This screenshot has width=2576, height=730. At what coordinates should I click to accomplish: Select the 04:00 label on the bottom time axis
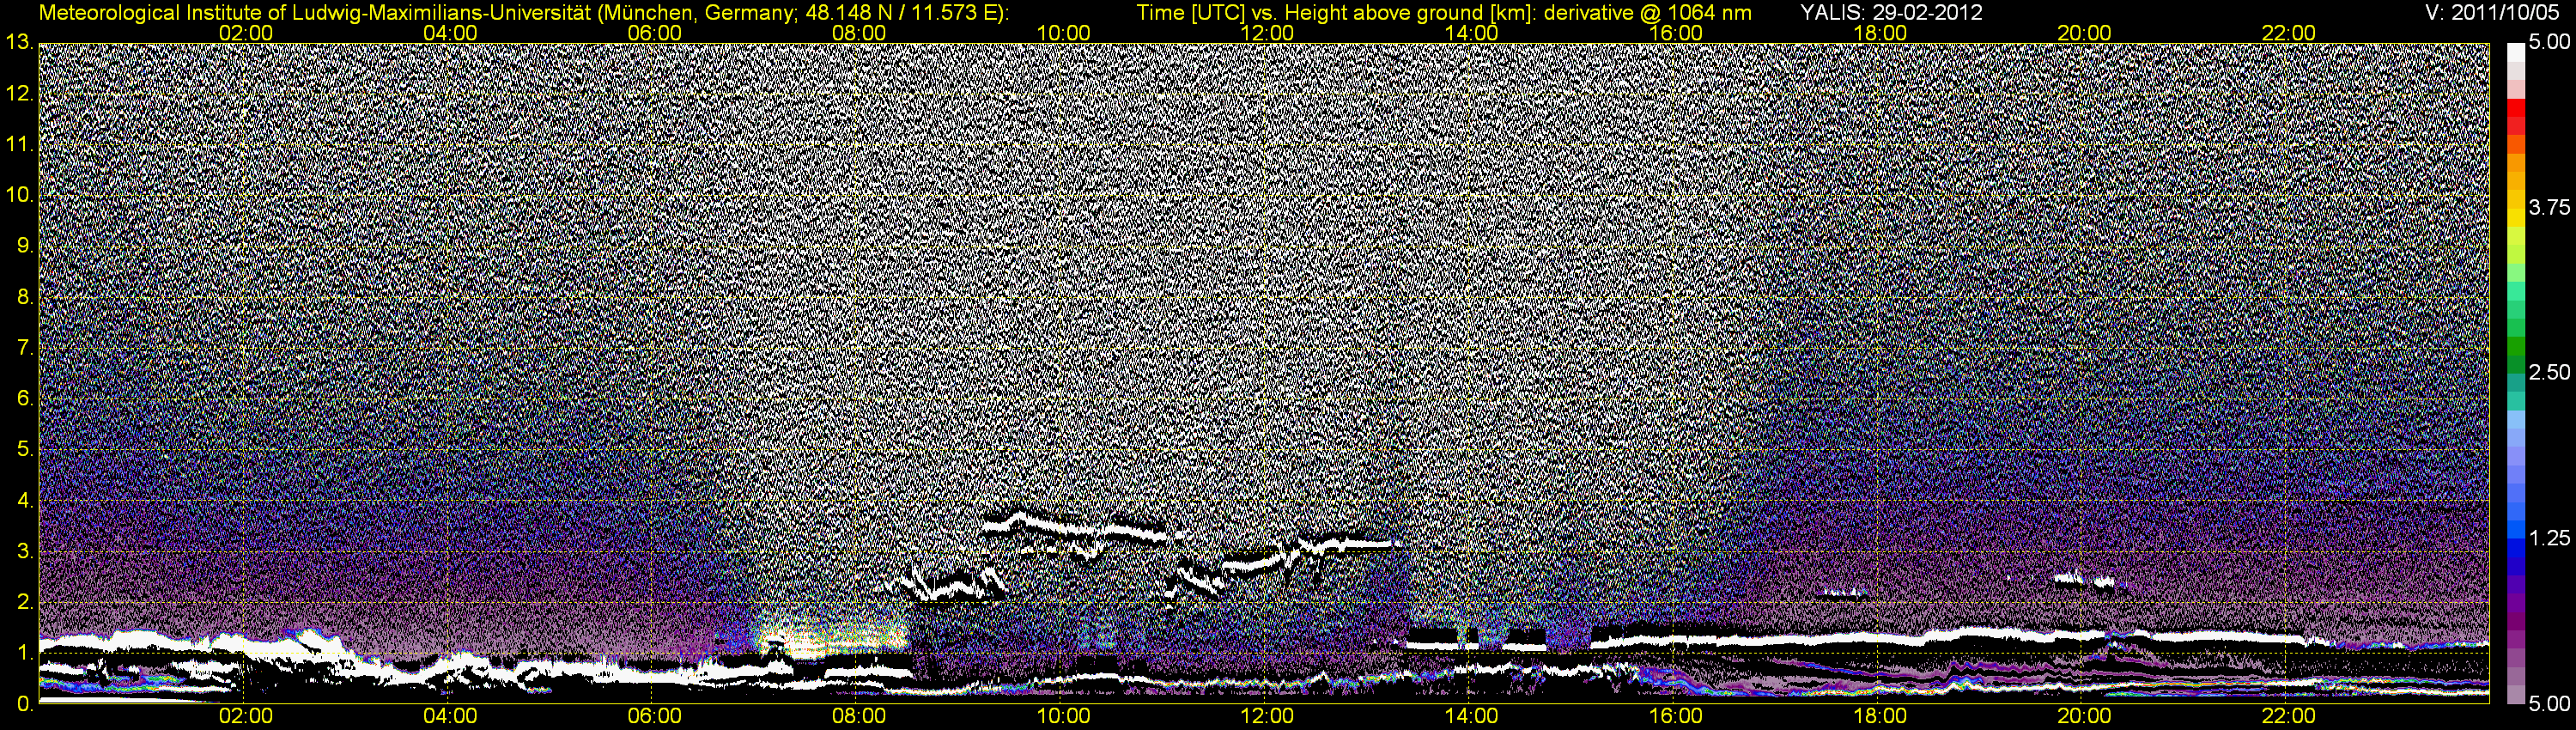tap(450, 716)
